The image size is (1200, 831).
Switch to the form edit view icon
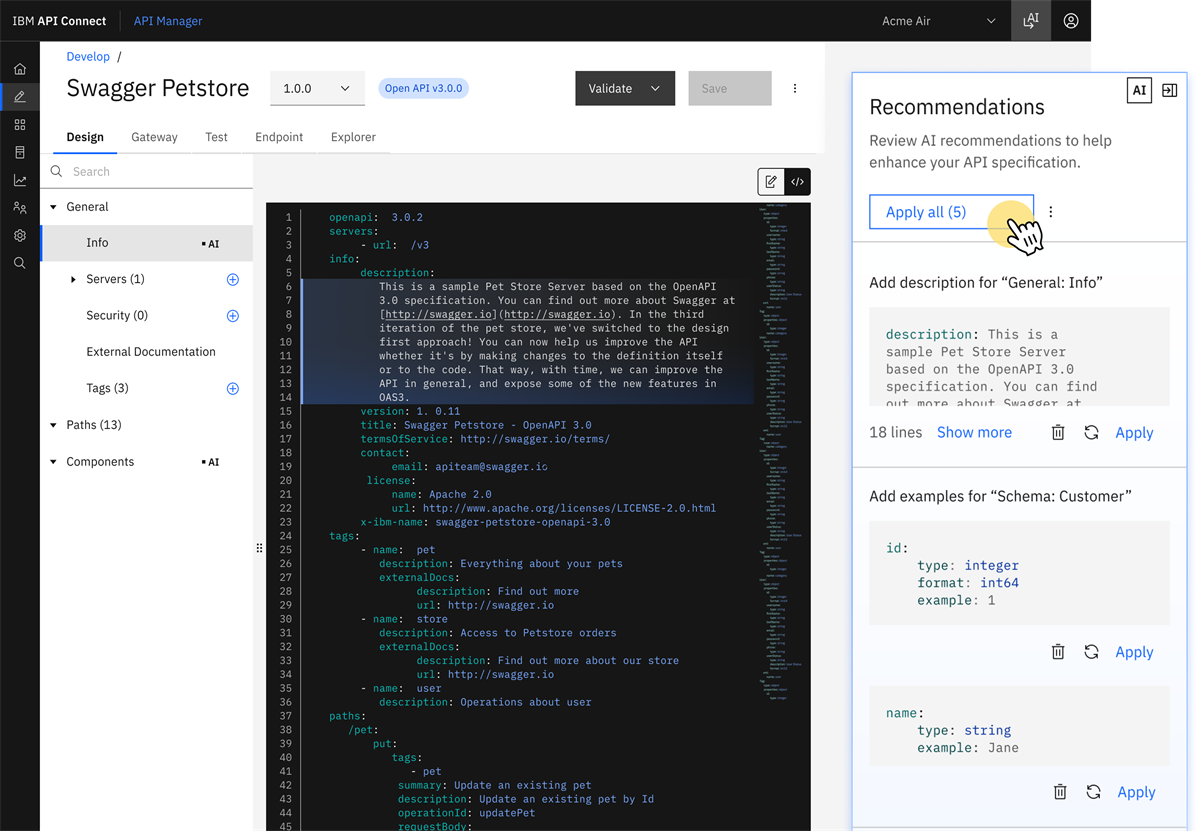pos(771,182)
